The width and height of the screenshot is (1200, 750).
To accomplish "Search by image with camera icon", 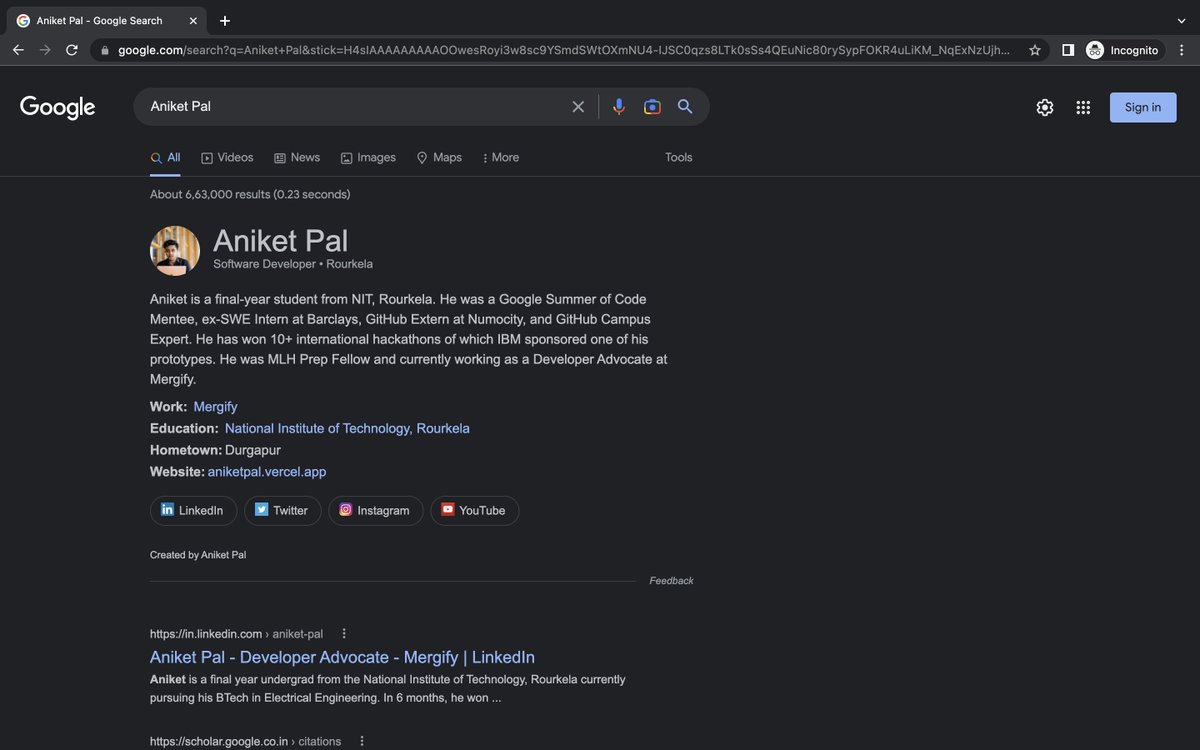I will [652, 107].
